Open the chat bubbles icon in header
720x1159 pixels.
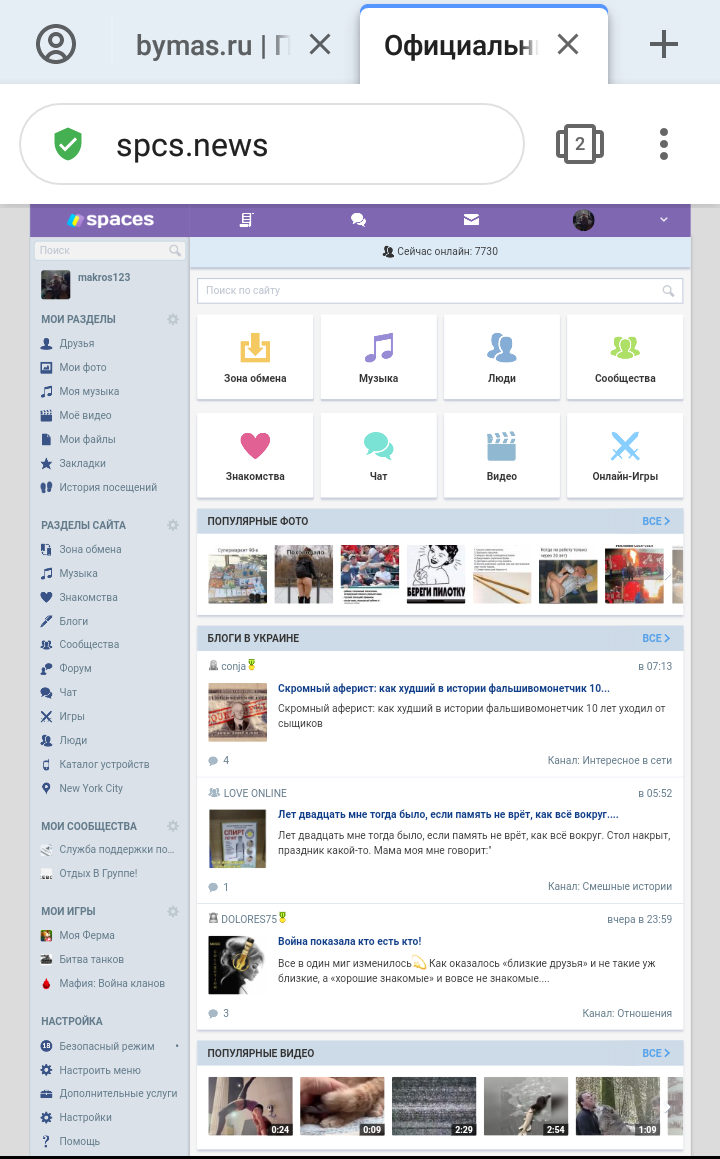358,220
